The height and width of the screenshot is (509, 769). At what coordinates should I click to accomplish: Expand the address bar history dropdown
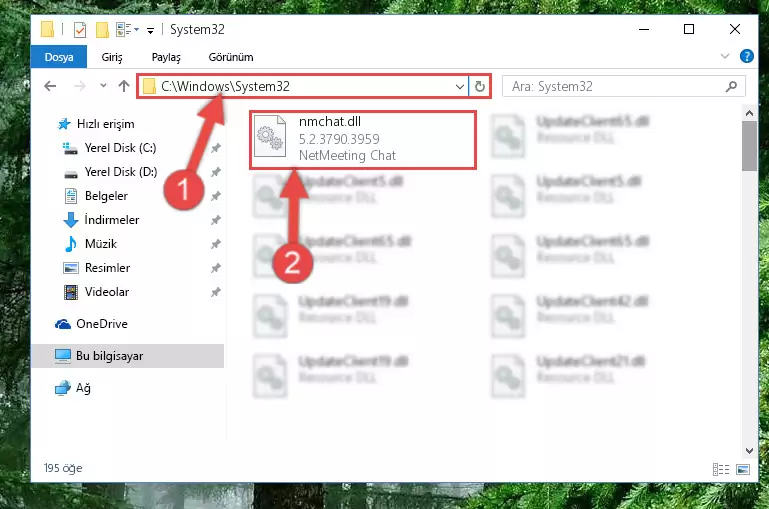[460, 87]
